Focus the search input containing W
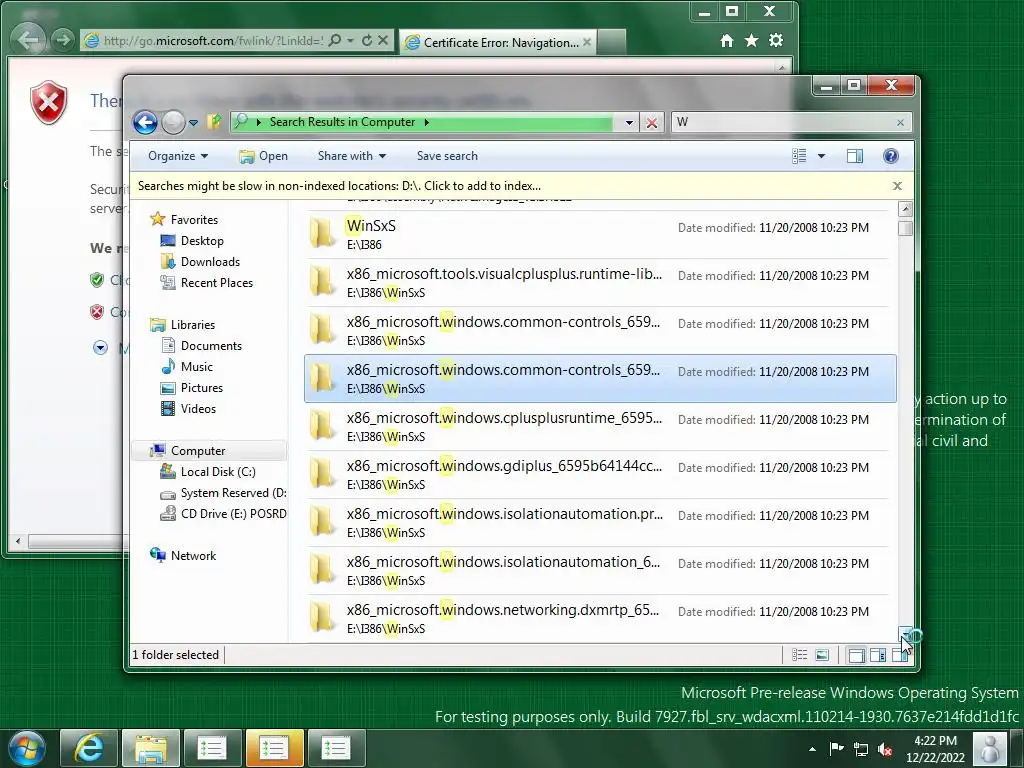This screenshot has height=768, width=1024. click(x=782, y=122)
